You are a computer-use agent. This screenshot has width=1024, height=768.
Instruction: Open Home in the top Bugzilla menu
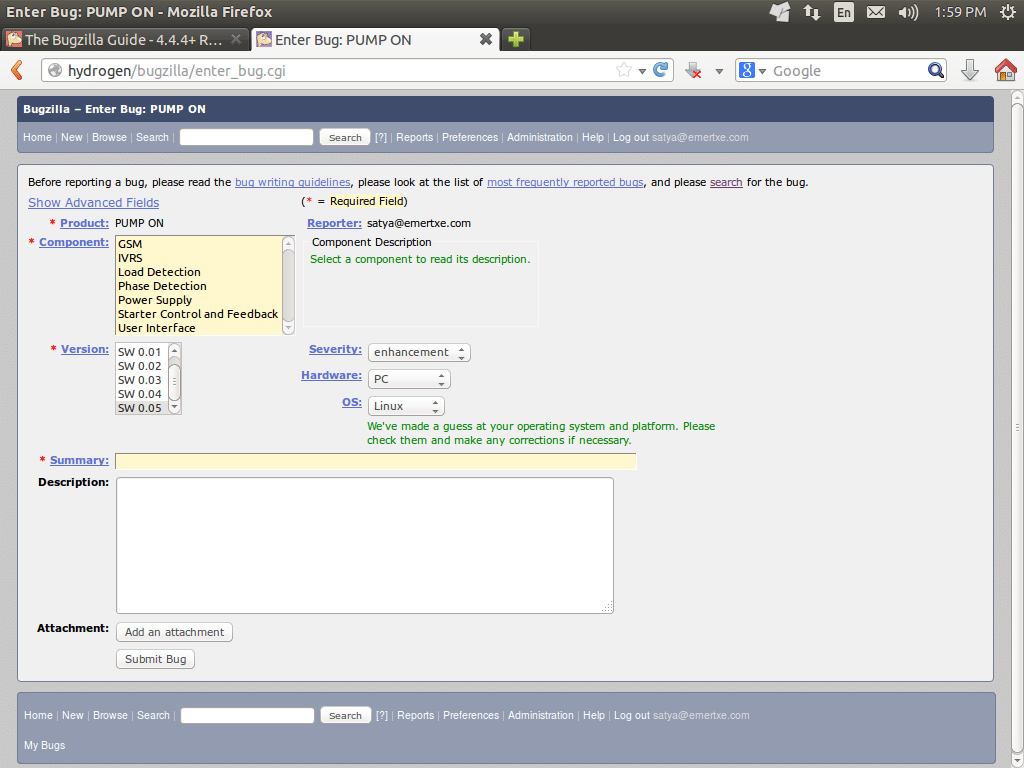click(x=37, y=137)
